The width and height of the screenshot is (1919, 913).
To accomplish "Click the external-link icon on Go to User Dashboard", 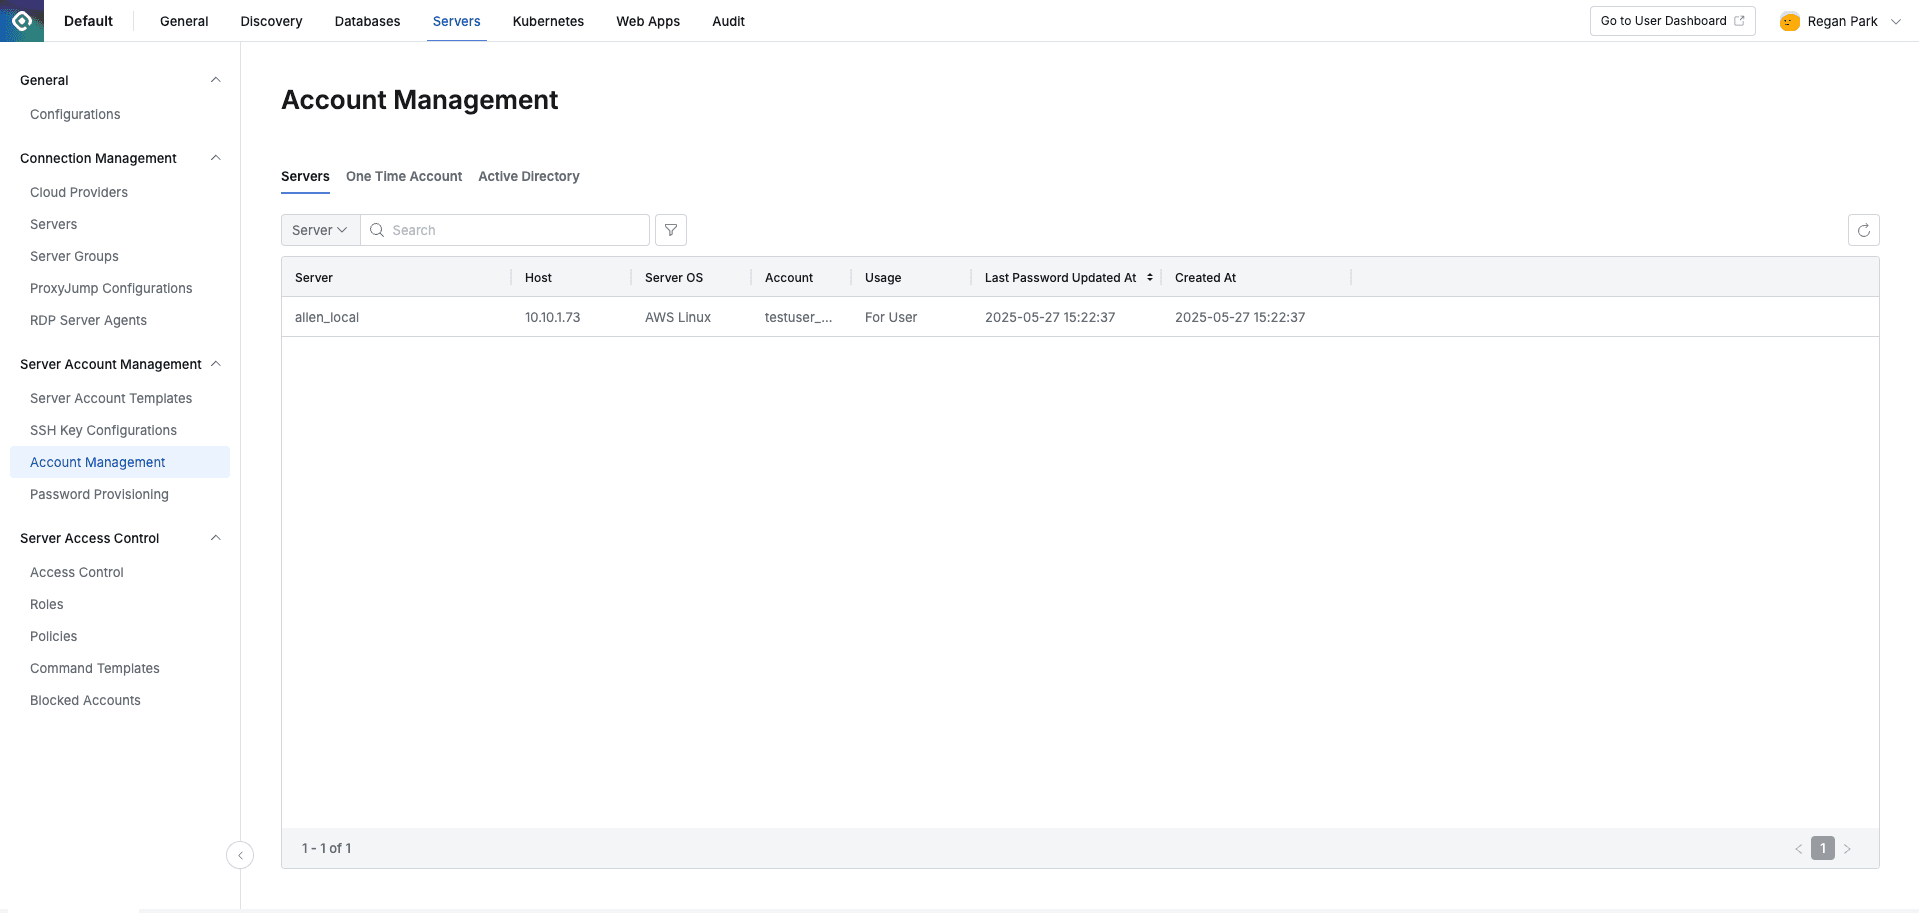I will click(x=1738, y=20).
